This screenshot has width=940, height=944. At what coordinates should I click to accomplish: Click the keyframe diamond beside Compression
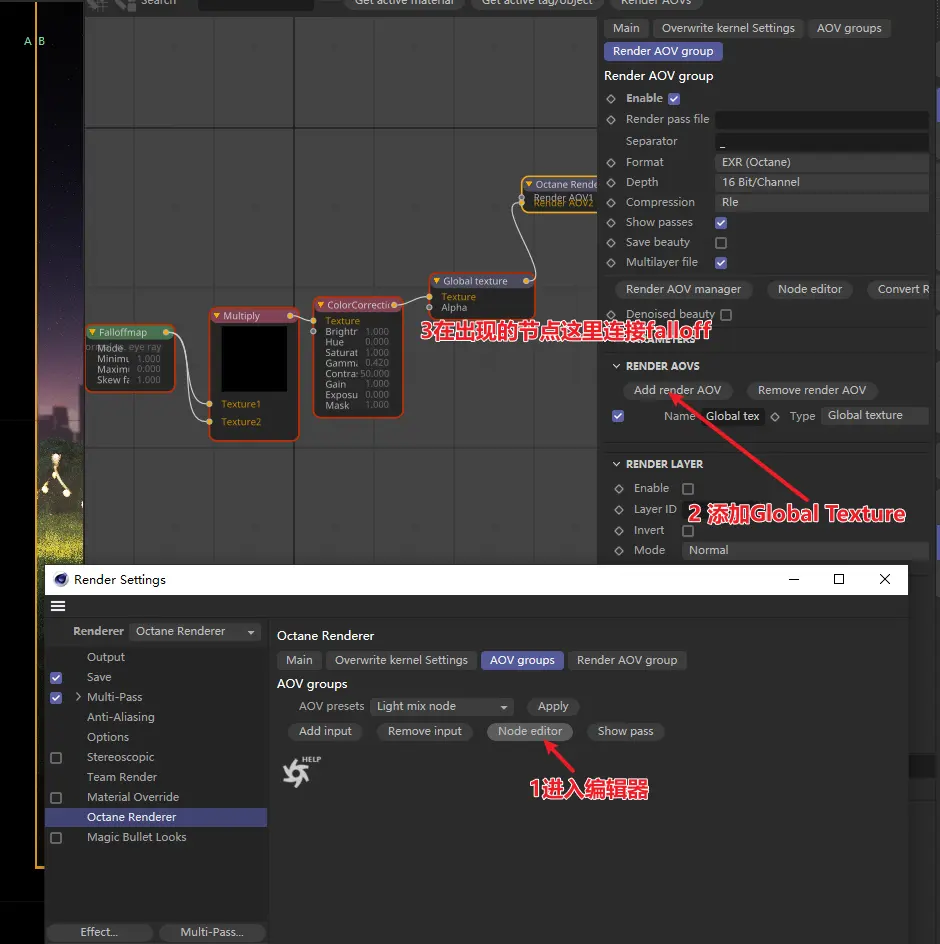point(611,203)
